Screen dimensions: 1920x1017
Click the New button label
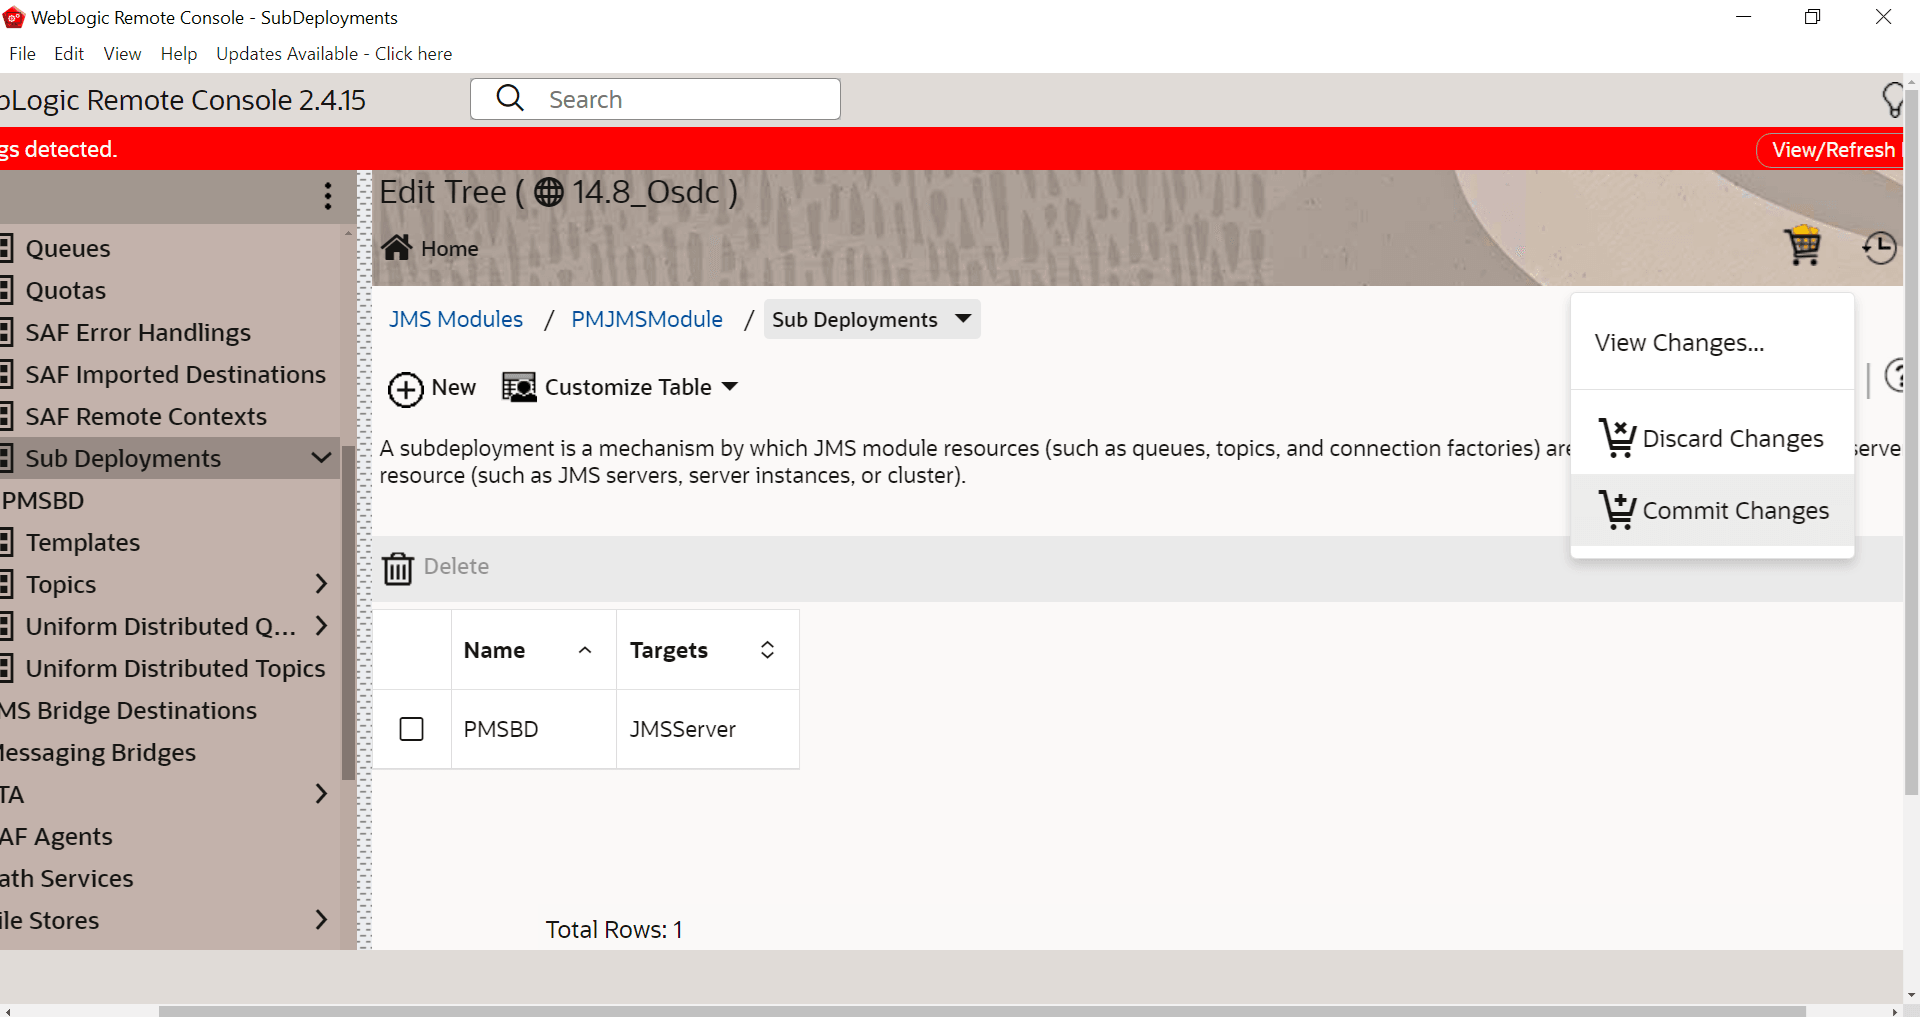(x=454, y=387)
